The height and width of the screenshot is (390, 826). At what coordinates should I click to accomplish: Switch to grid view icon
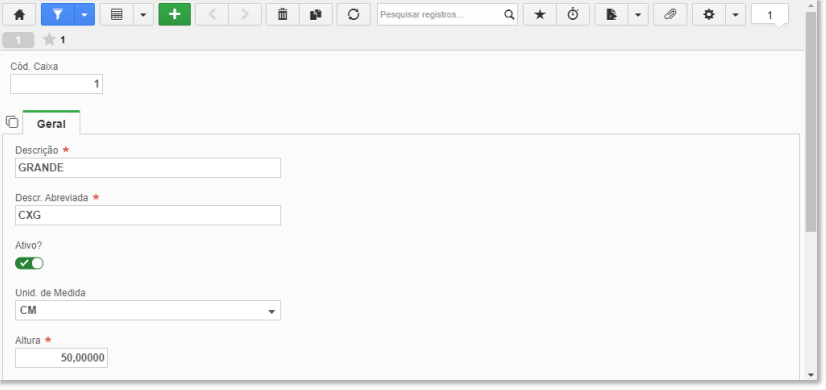117,15
